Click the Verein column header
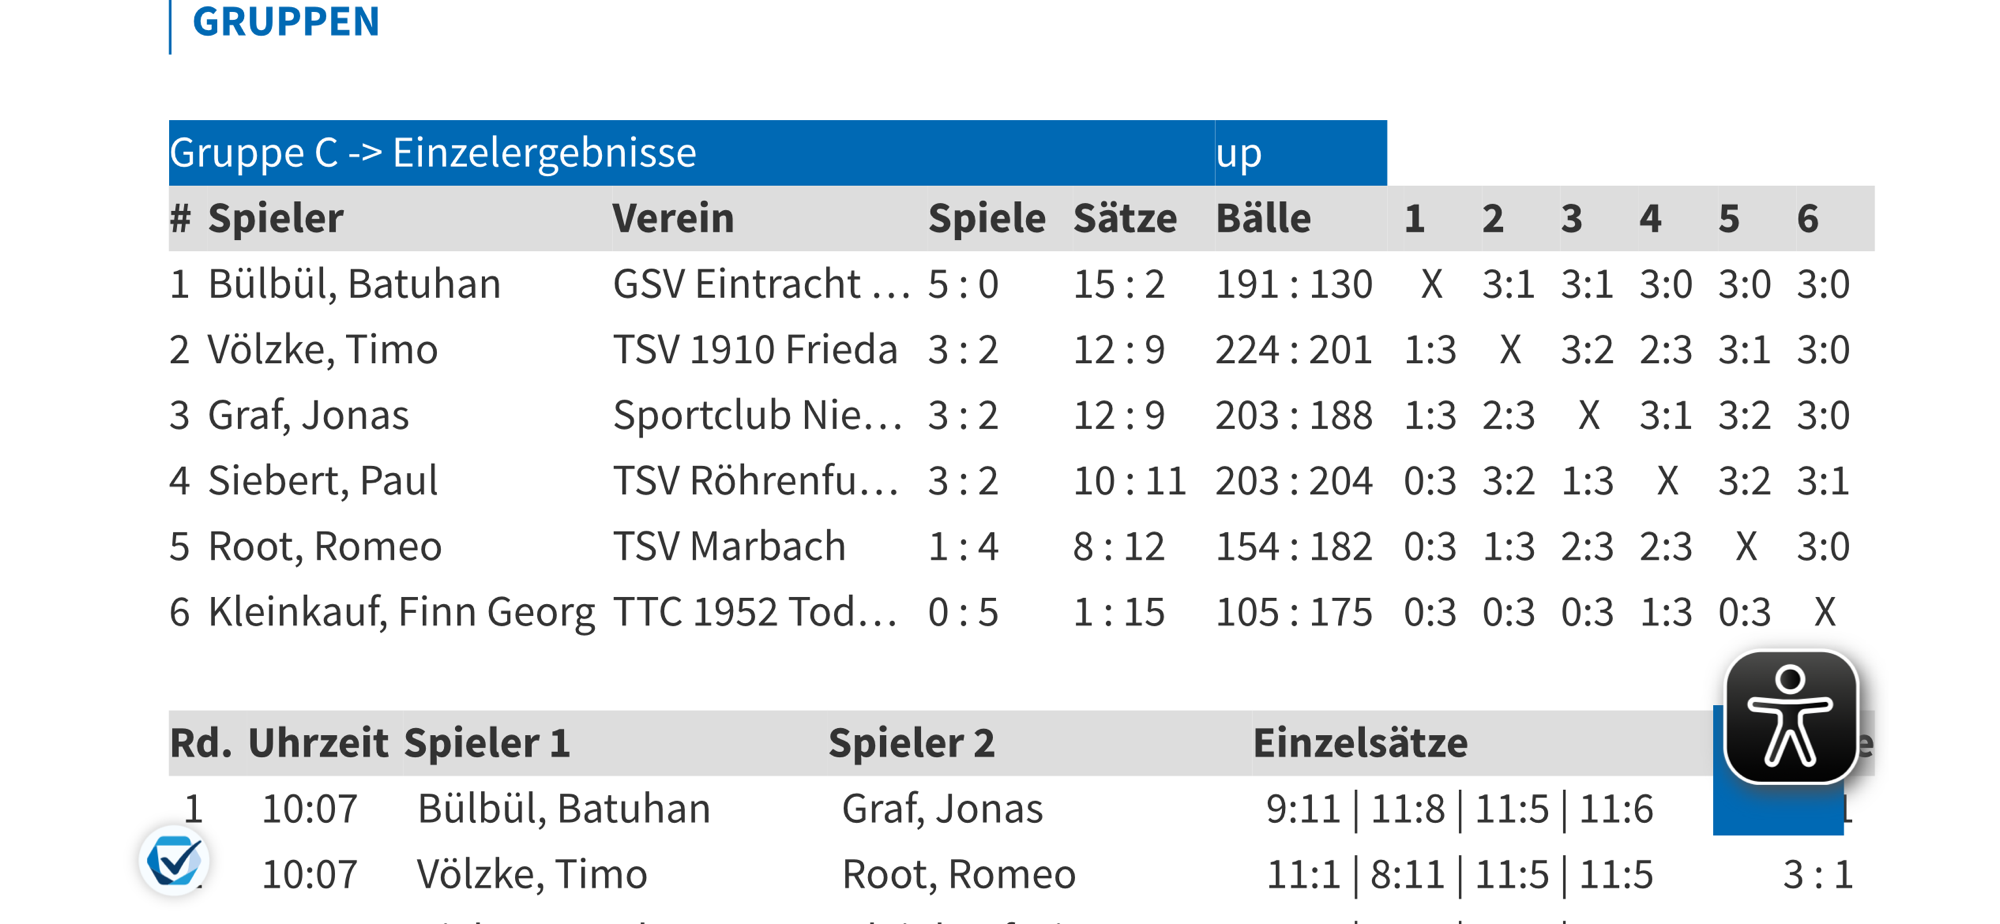 (x=673, y=218)
